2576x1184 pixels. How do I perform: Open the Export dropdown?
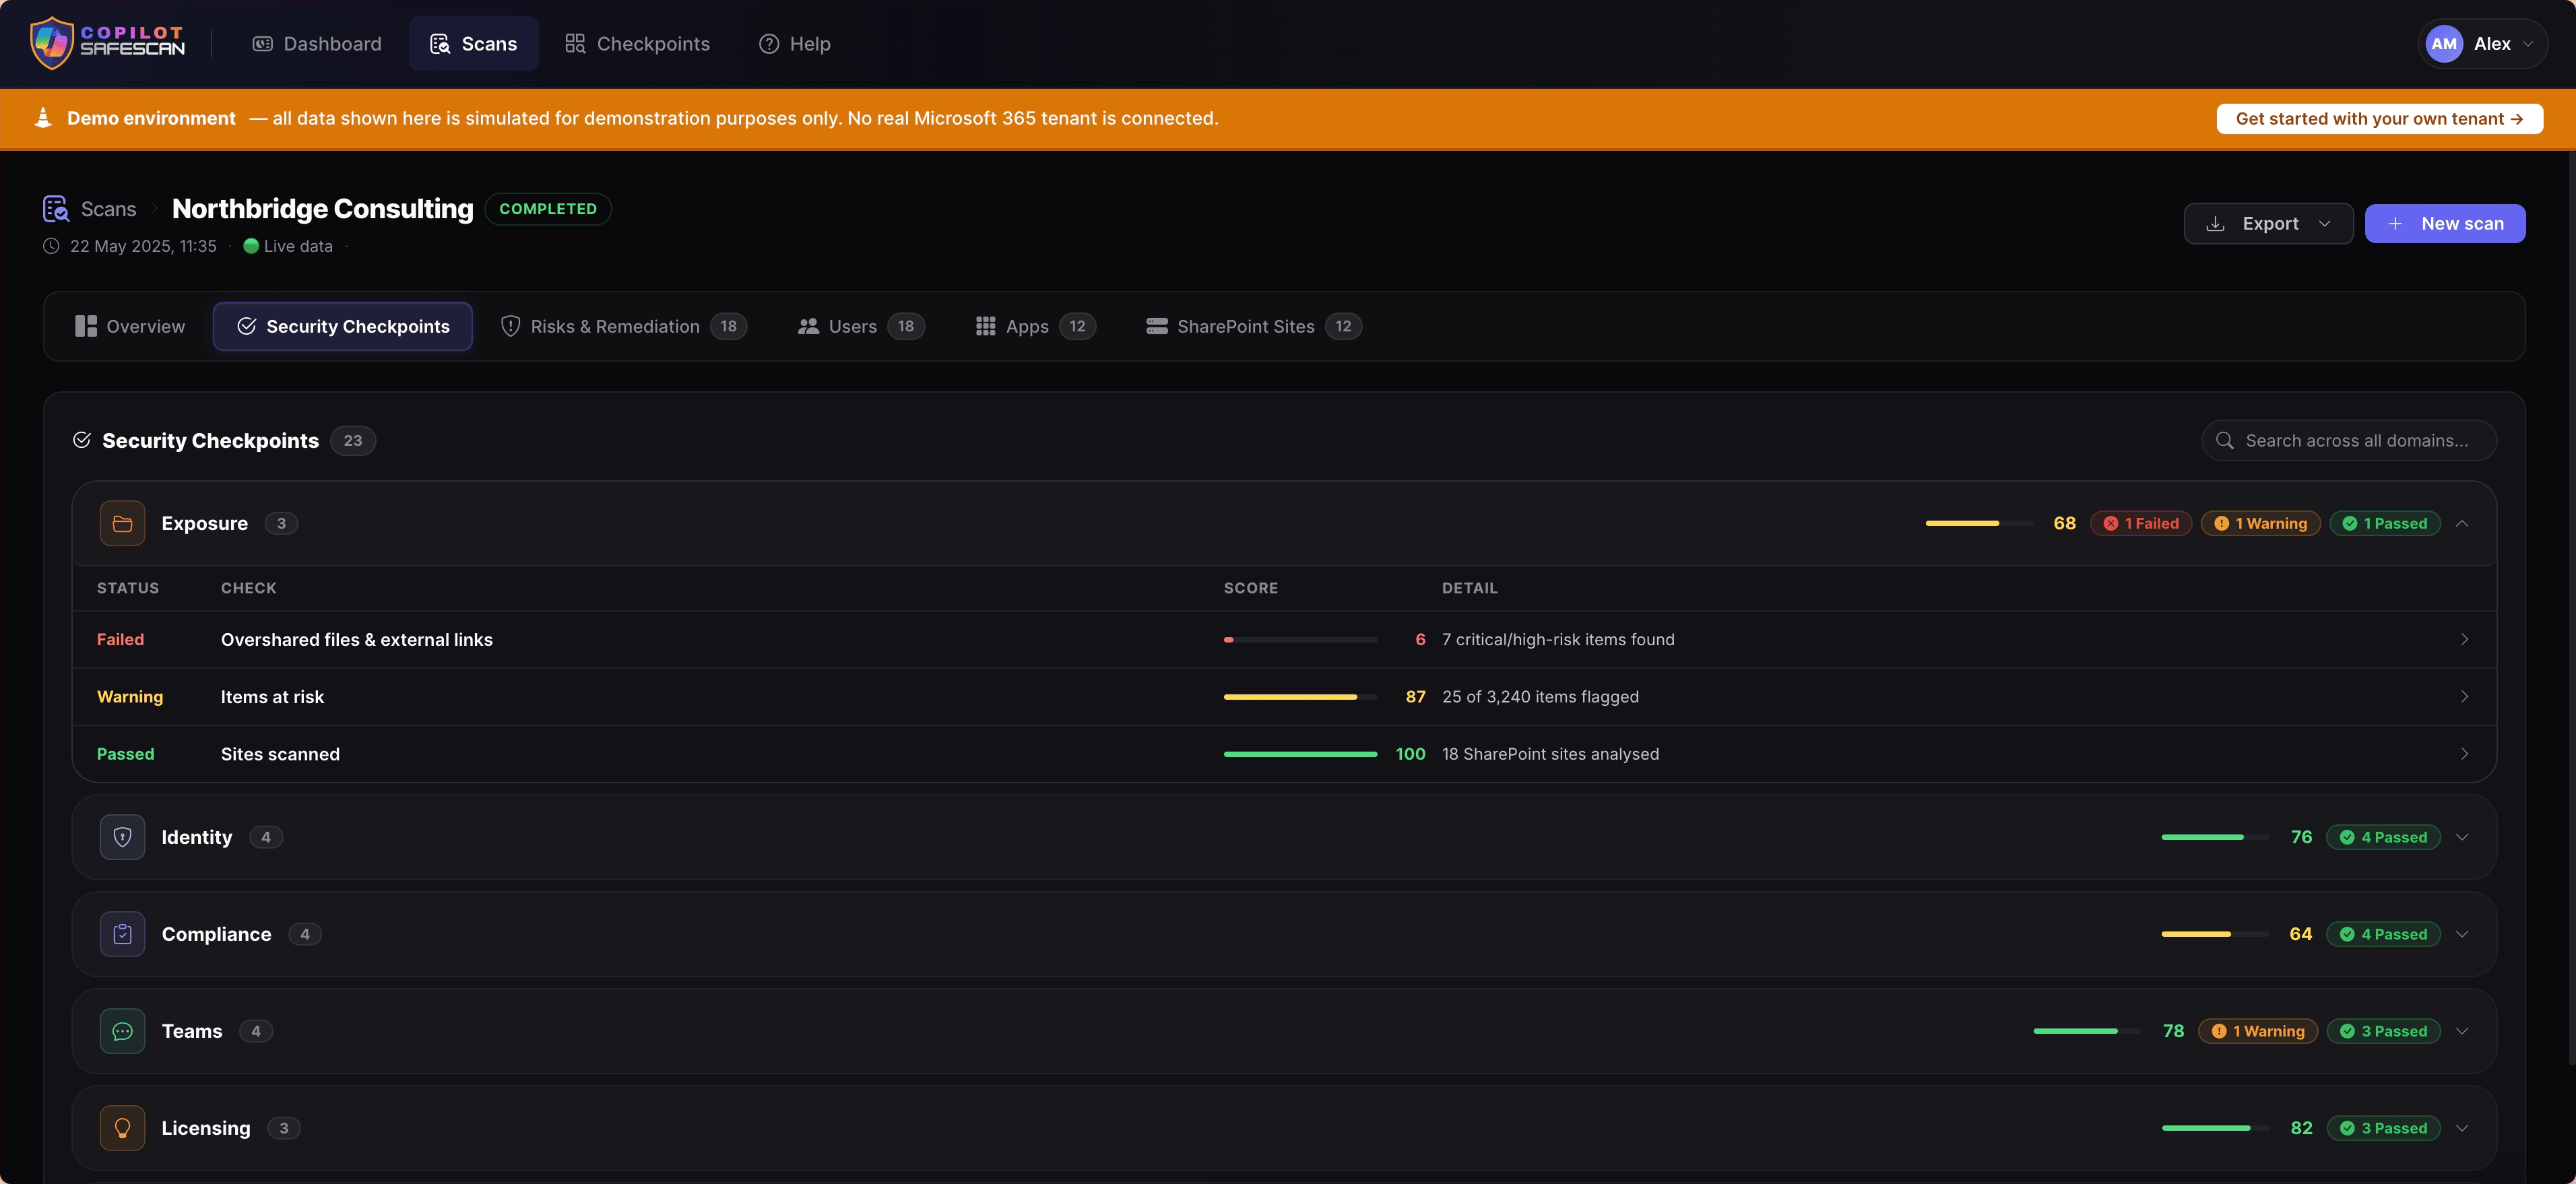coord(2268,224)
